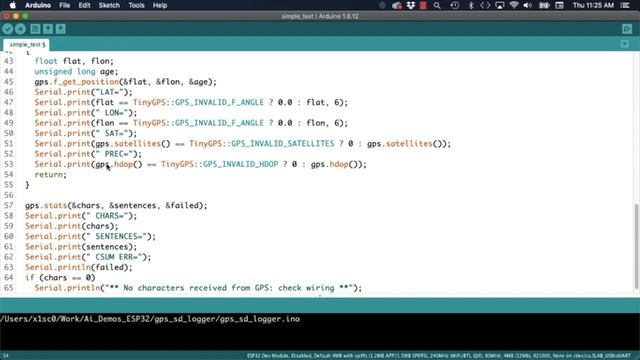Screen dimensions: 640x360
Task: Click the Serial.print(" LON=") line
Action: 86,113
